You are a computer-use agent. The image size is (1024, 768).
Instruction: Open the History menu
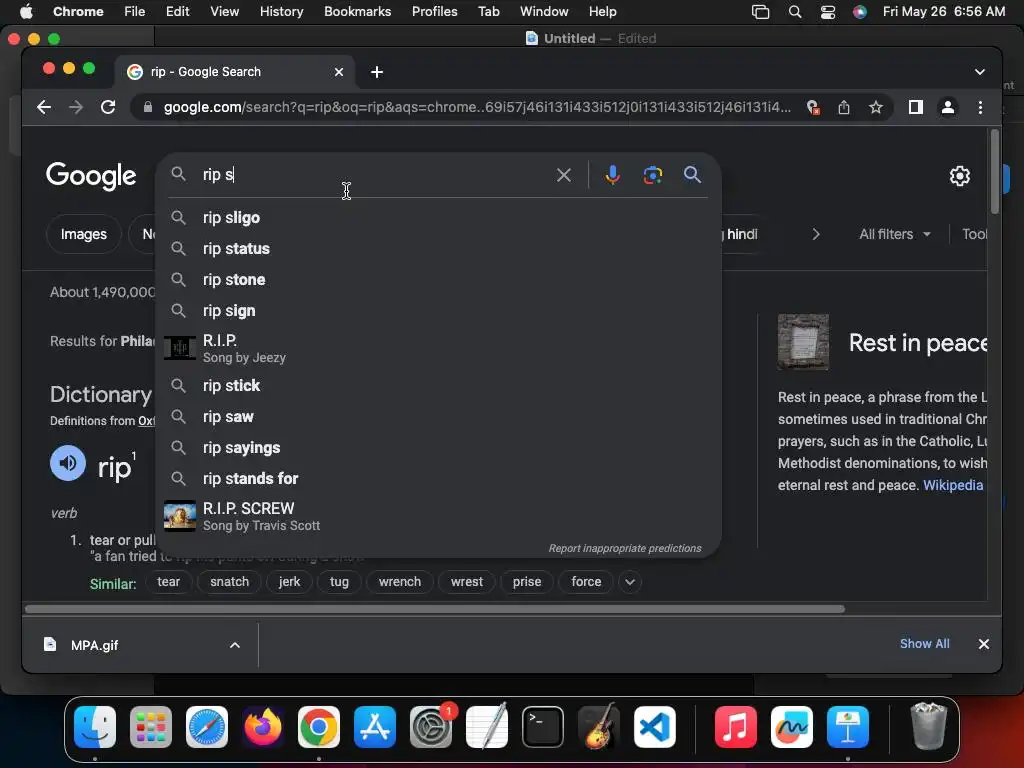281,12
